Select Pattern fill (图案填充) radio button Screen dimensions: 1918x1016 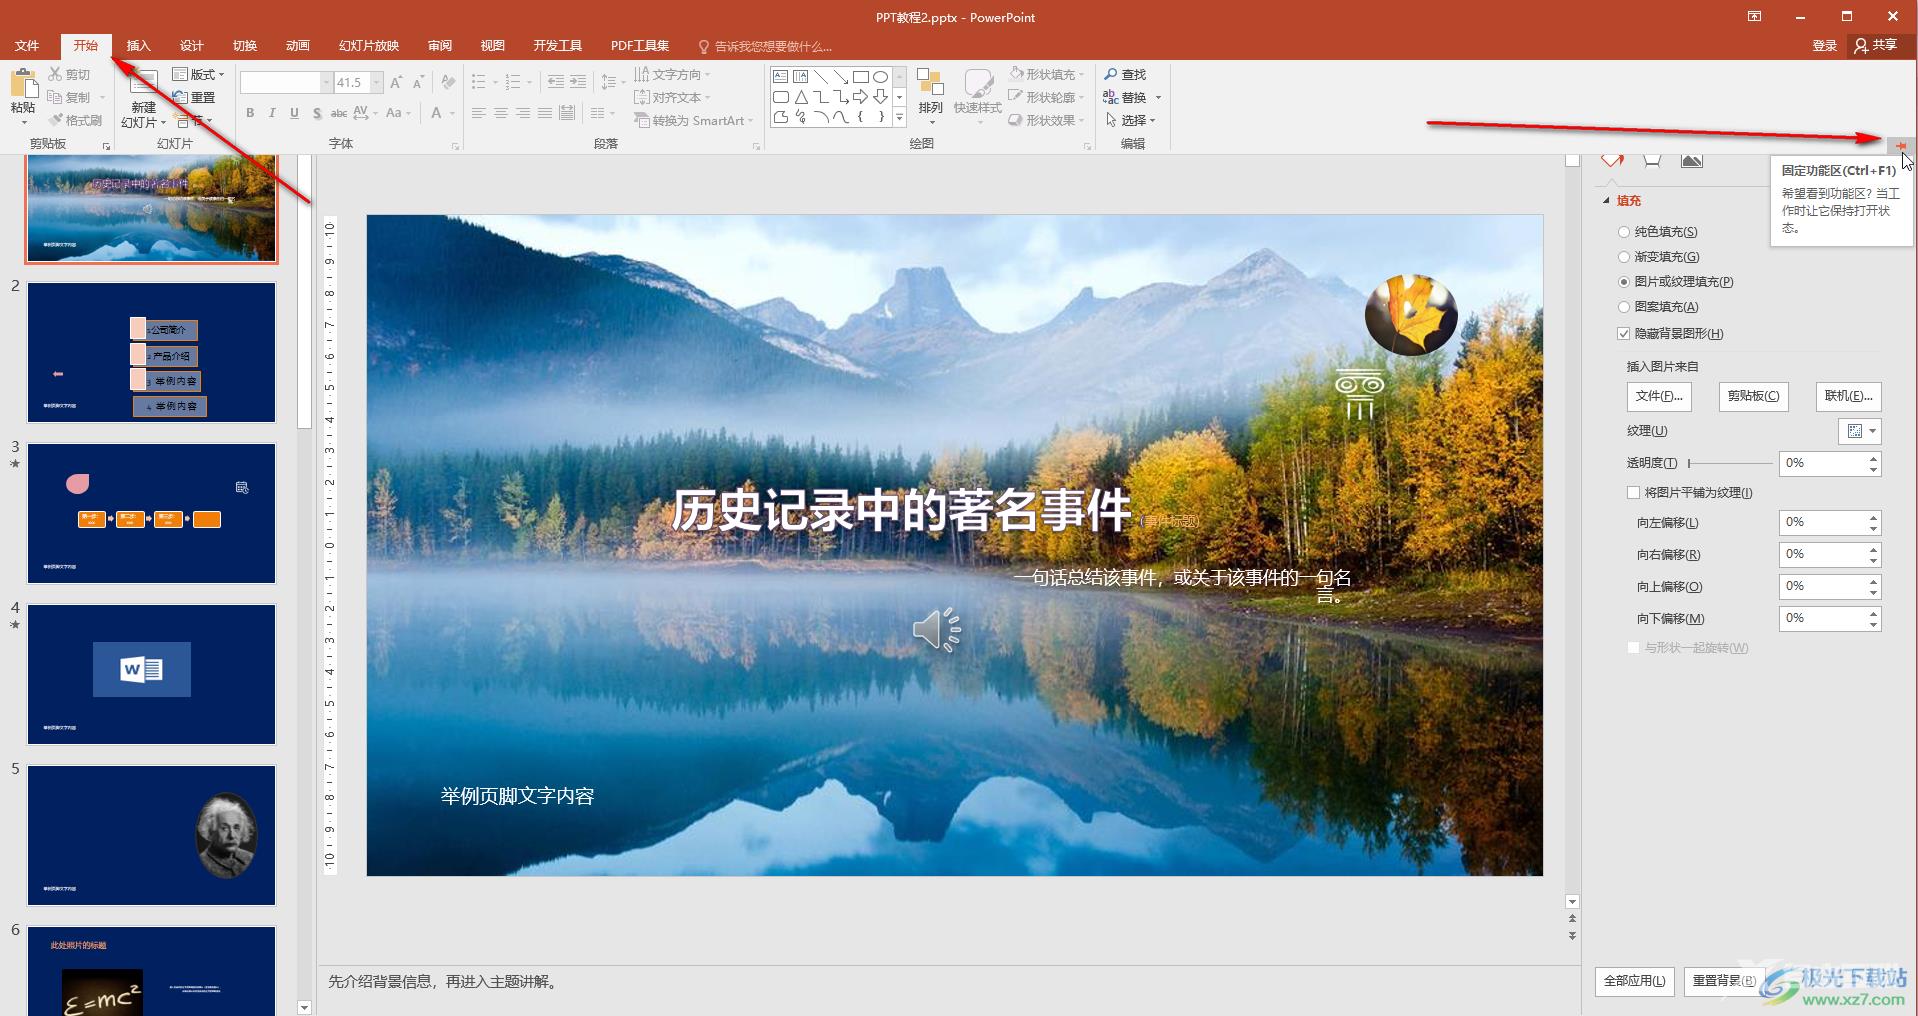(x=1624, y=307)
